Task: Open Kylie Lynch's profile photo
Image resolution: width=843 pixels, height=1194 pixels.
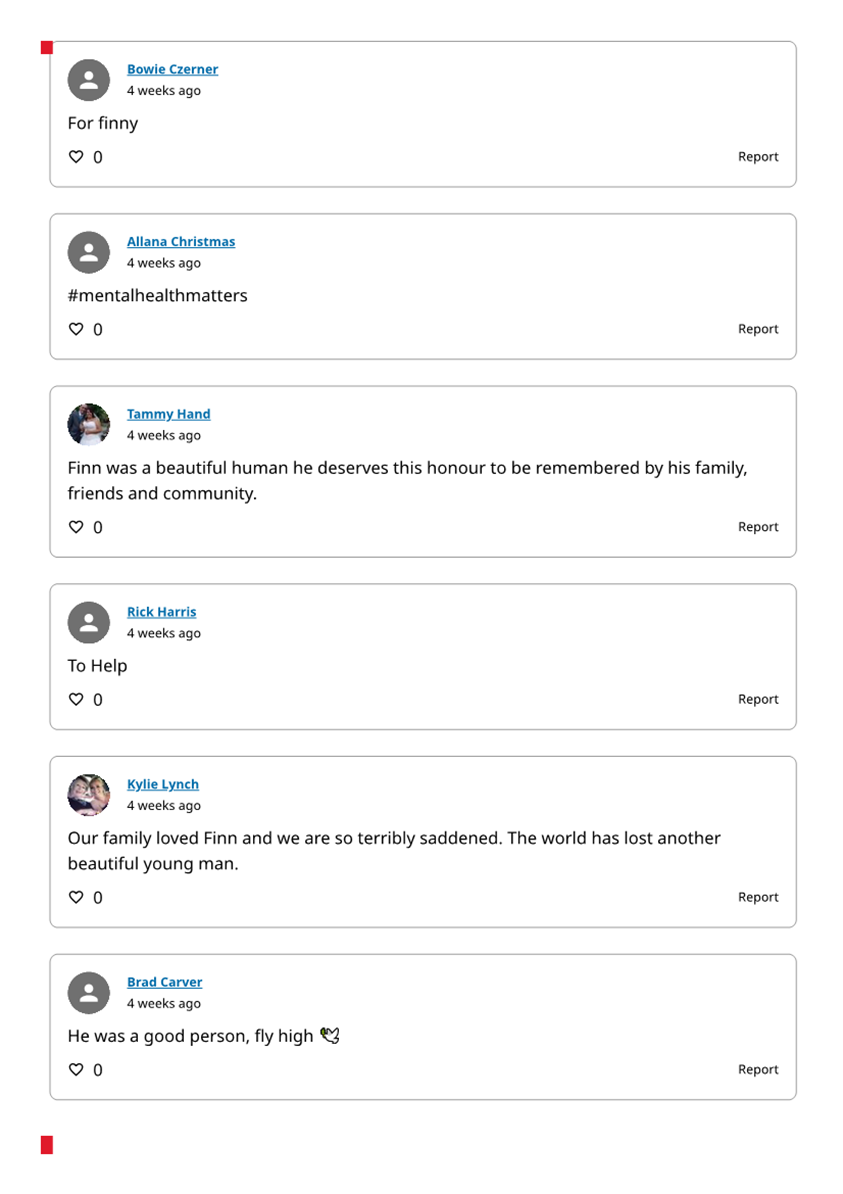Action: tap(89, 795)
